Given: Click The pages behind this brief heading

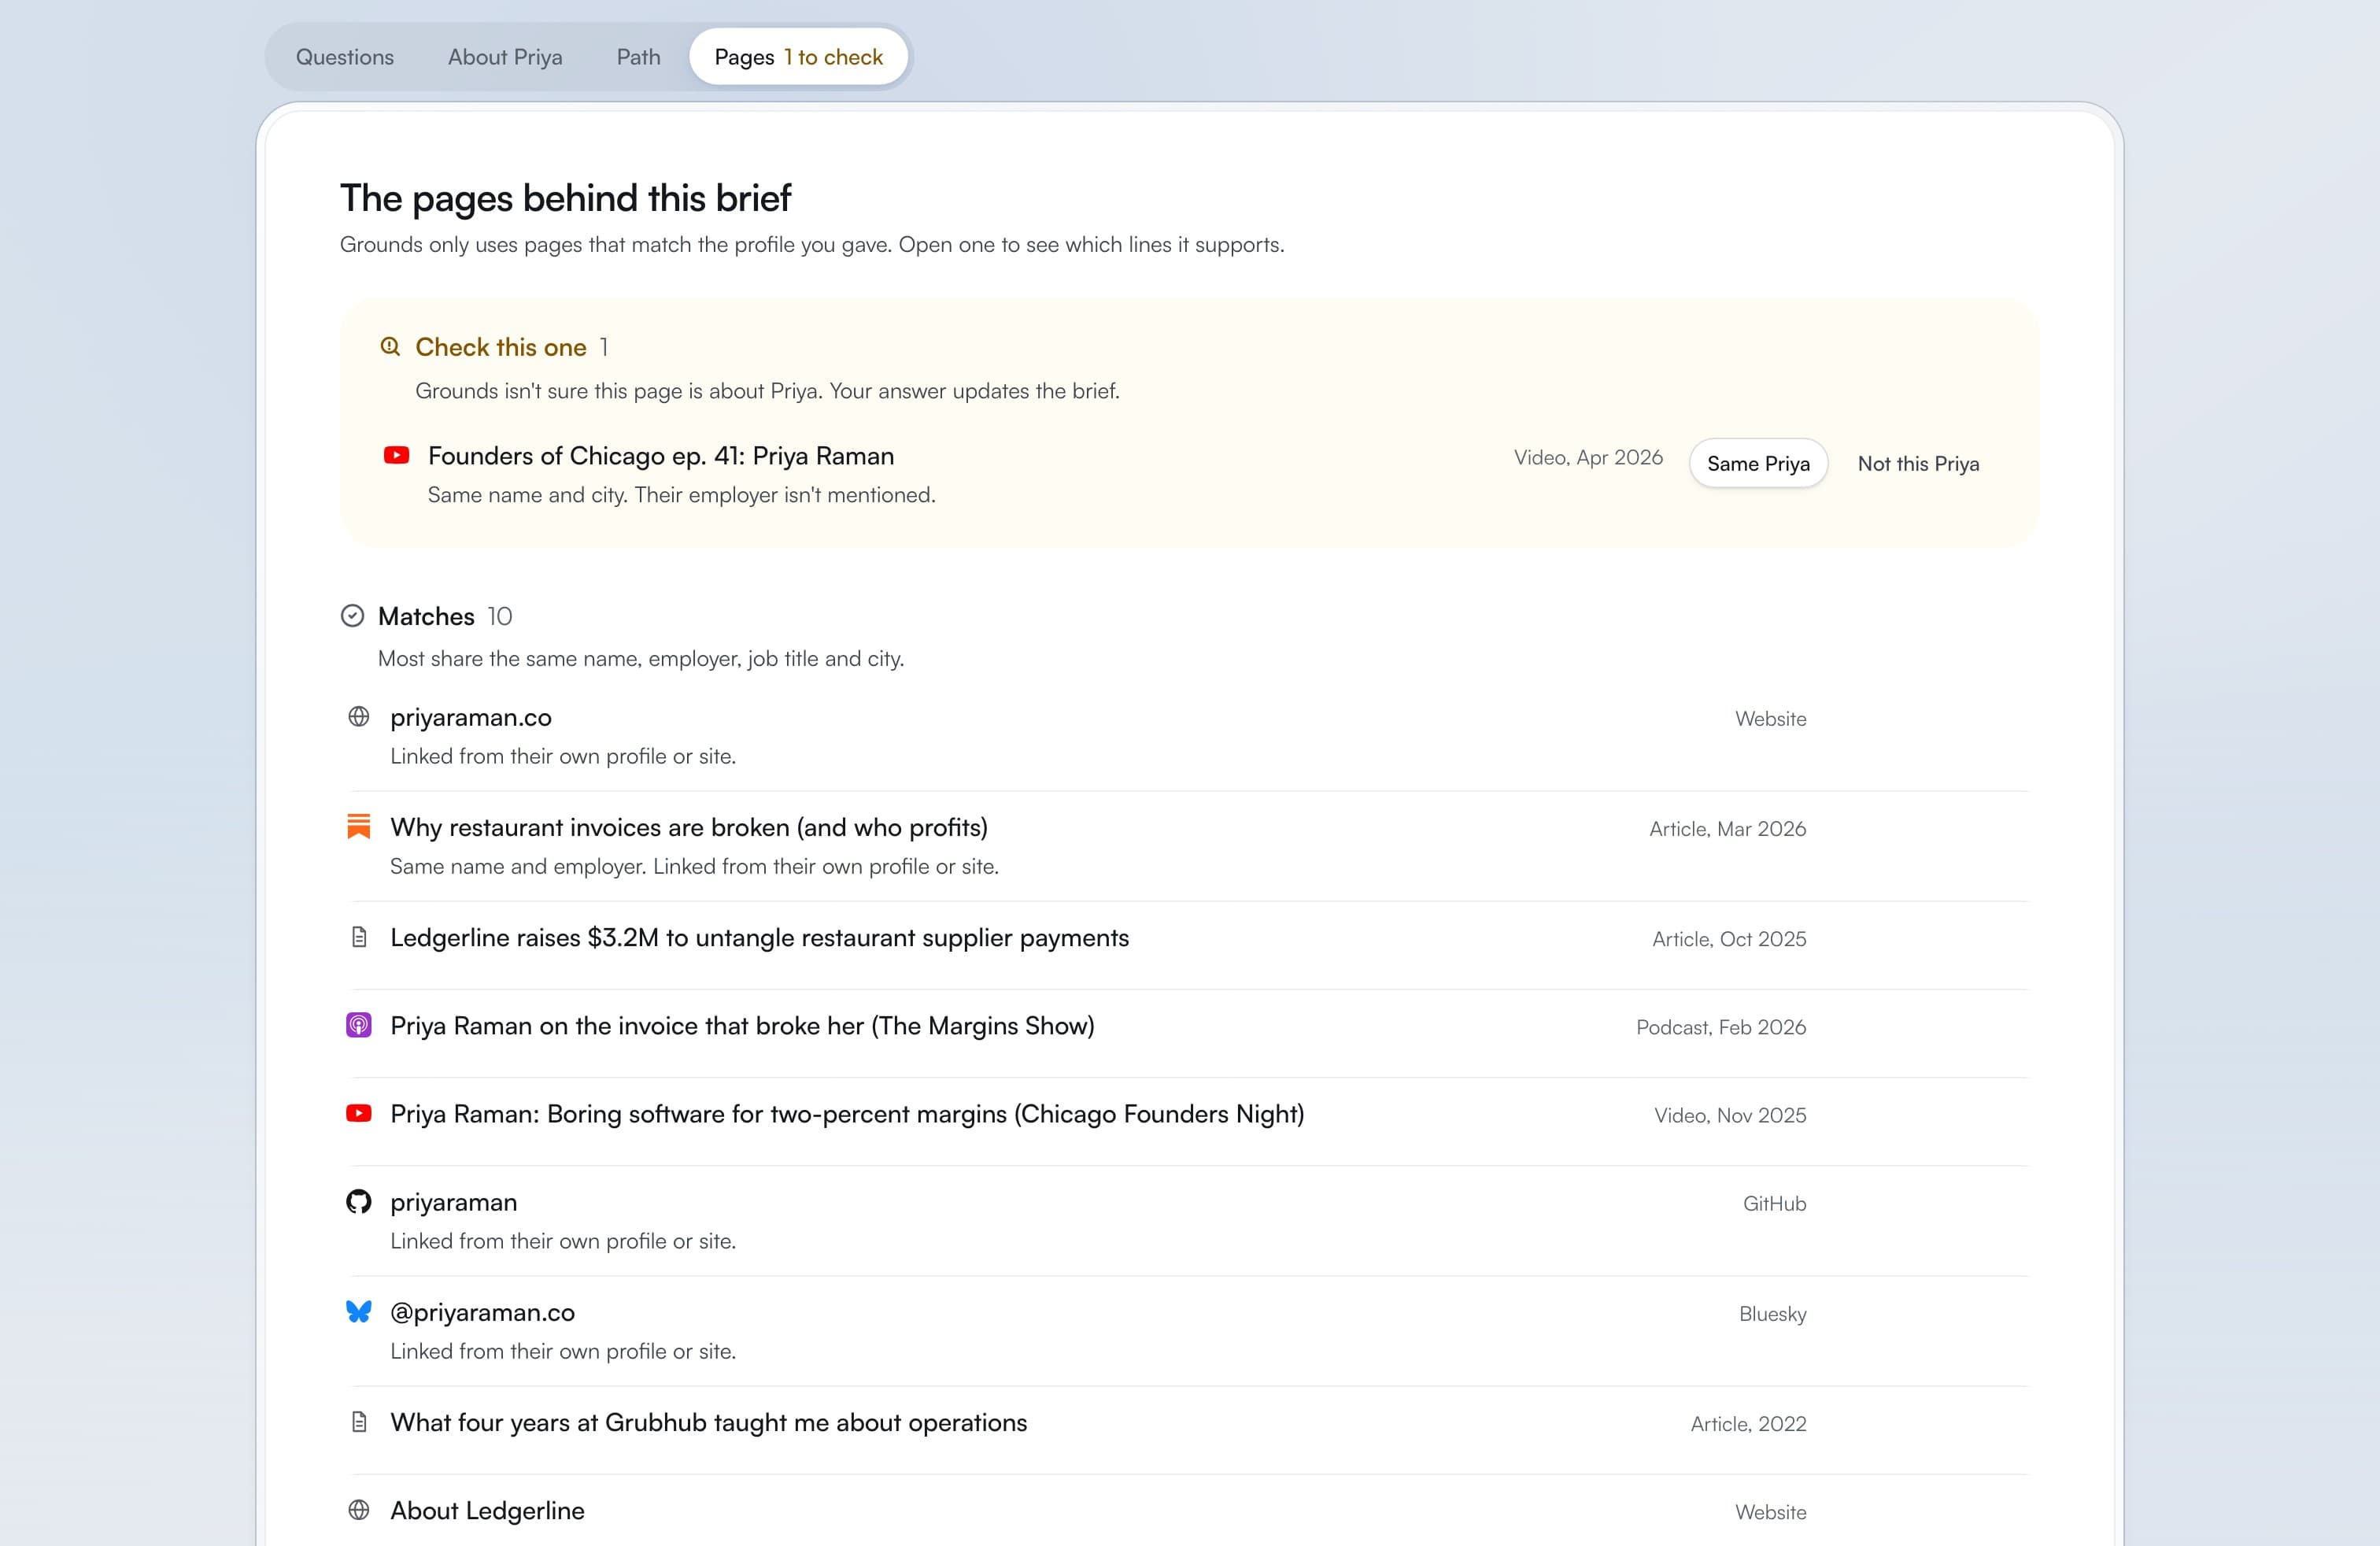Looking at the screenshot, I should coord(565,198).
